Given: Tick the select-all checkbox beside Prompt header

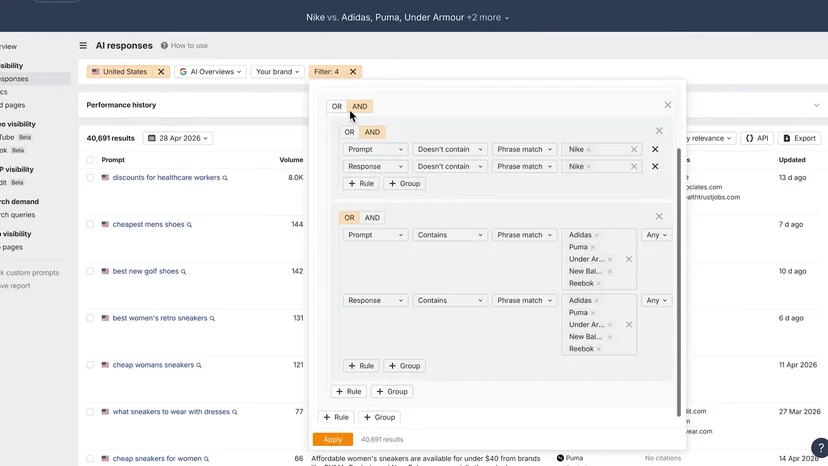Looking at the screenshot, I should coord(90,160).
